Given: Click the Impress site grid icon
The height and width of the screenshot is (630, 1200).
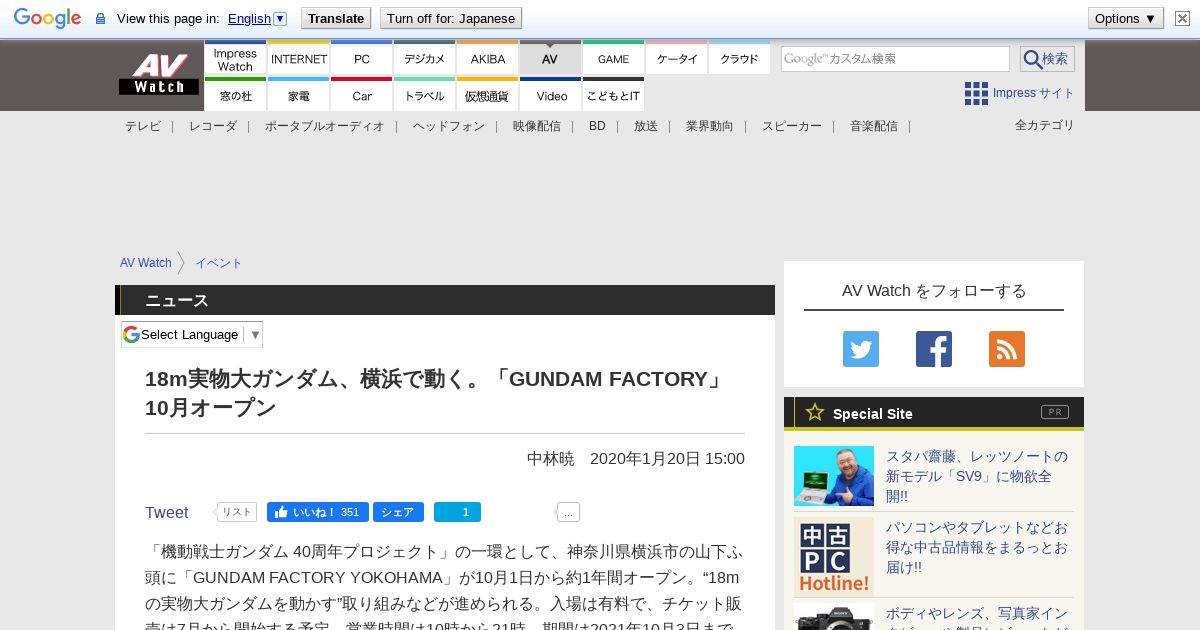Looking at the screenshot, I should coord(976,93).
